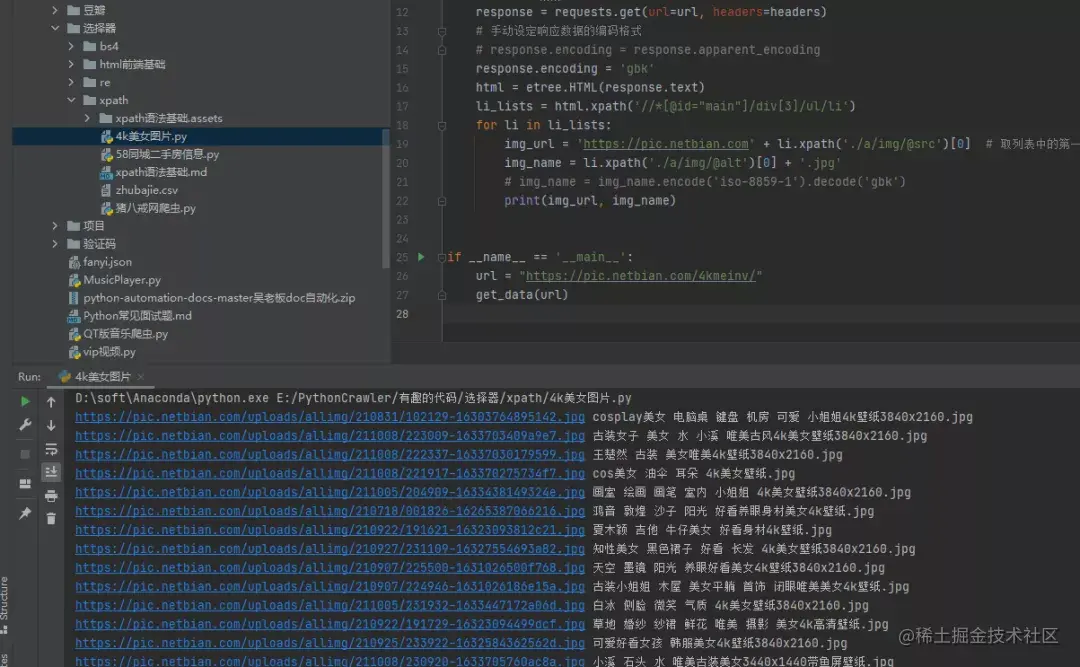Click the 豆瓣 folder icon
This screenshot has height=667, width=1080.
[x=74, y=10]
